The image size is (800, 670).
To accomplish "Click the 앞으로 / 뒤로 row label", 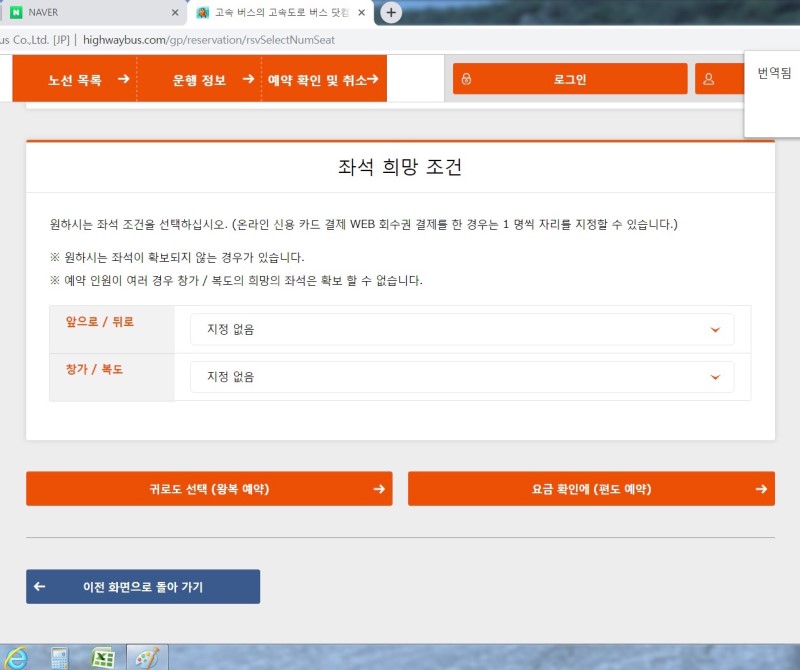I will pyautogui.click(x=99, y=321).
